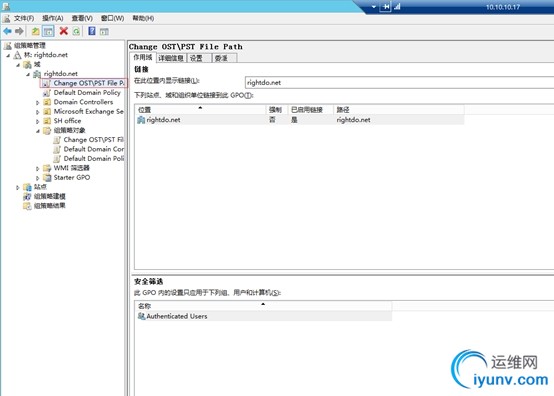Viewport: 554px width, 396px height.
Task: Click the 路径 column header
Action: 399,110
